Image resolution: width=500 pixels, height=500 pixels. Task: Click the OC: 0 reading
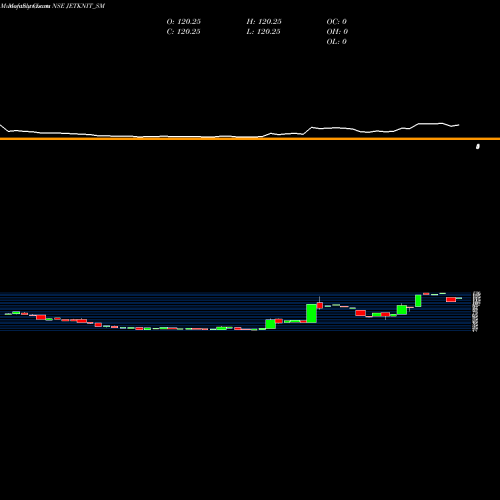coord(337,22)
